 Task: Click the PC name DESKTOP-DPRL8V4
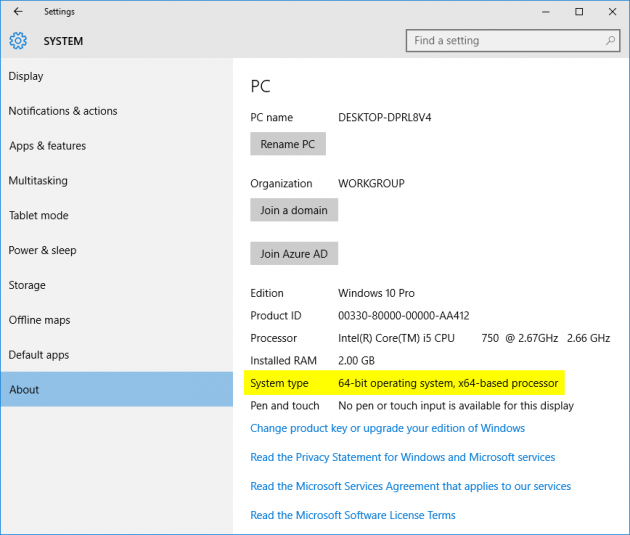(385, 117)
